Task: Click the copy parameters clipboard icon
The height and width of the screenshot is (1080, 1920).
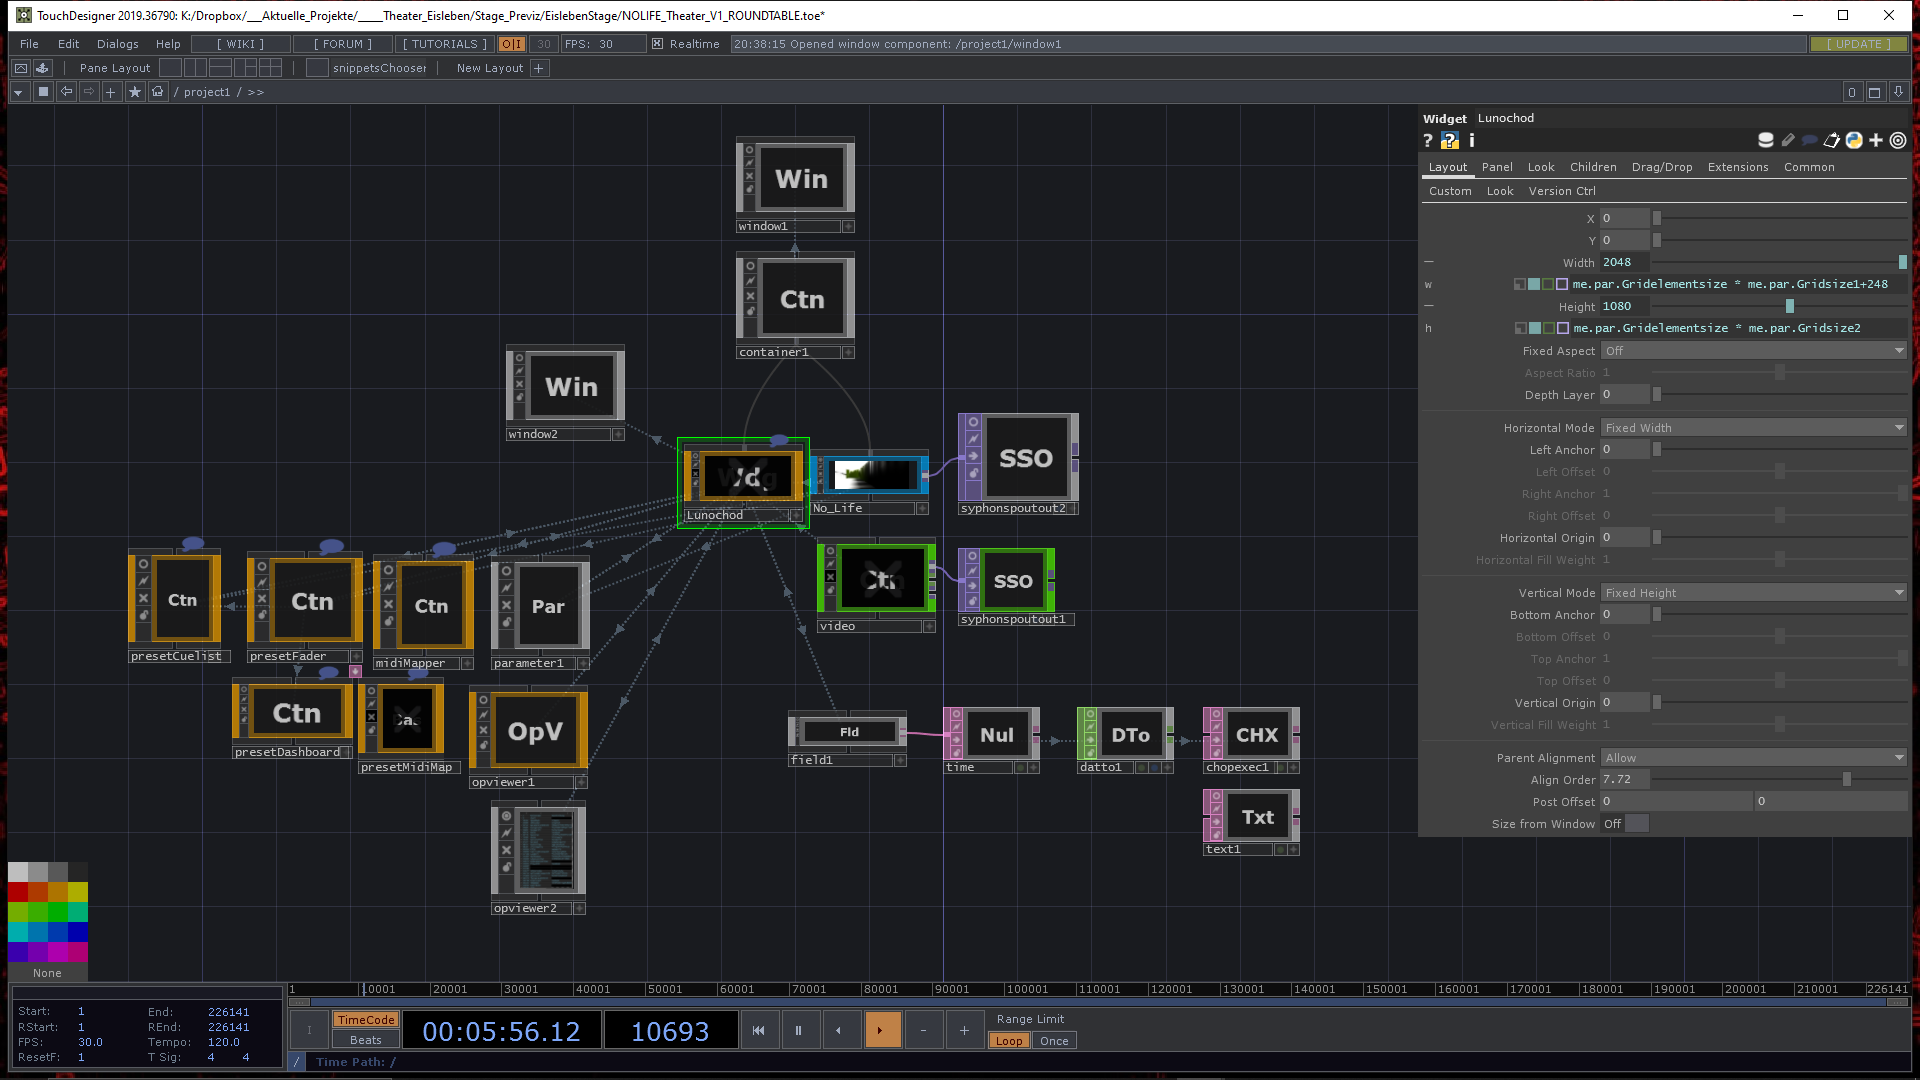Action: tap(1832, 141)
